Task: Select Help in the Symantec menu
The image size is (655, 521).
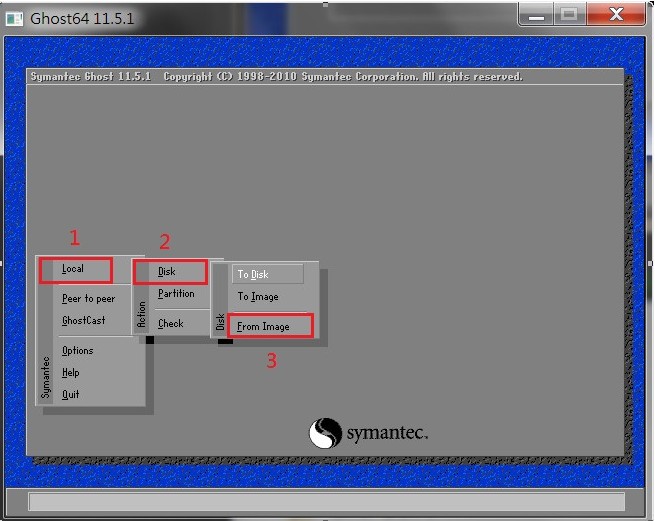Action: (71, 372)
